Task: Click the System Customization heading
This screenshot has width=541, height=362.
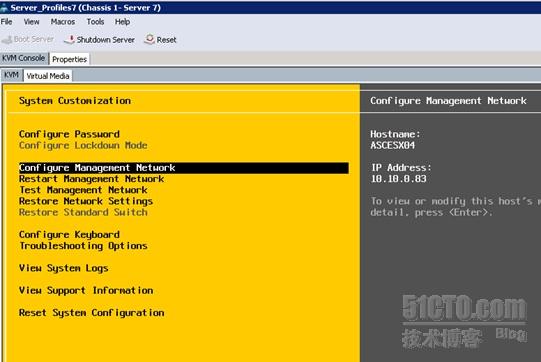Action: tap(75, 101)
